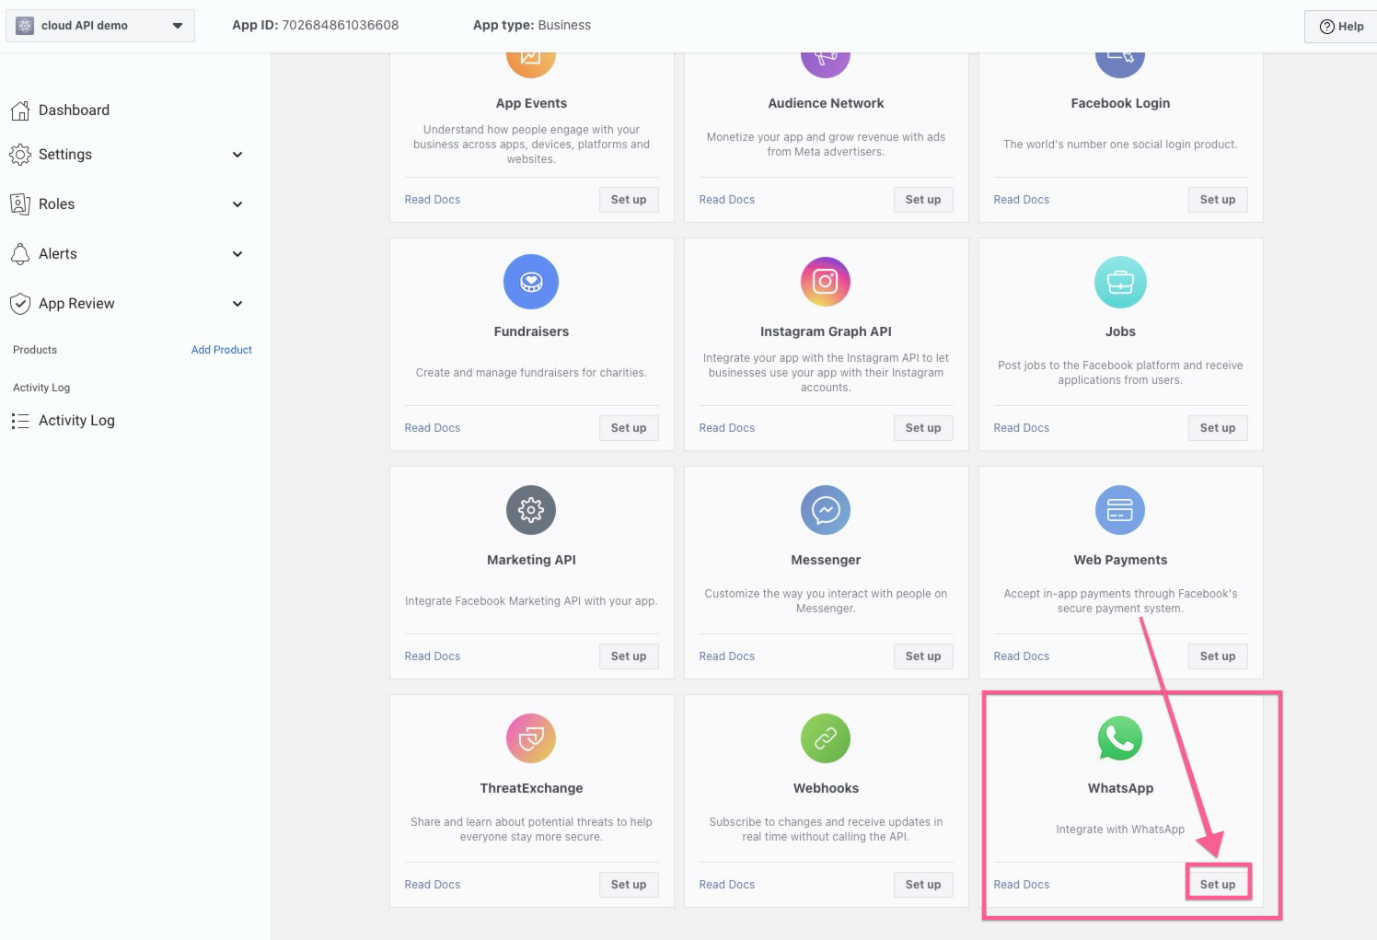Read Docs for Facebook Login

click(1021, 200)
